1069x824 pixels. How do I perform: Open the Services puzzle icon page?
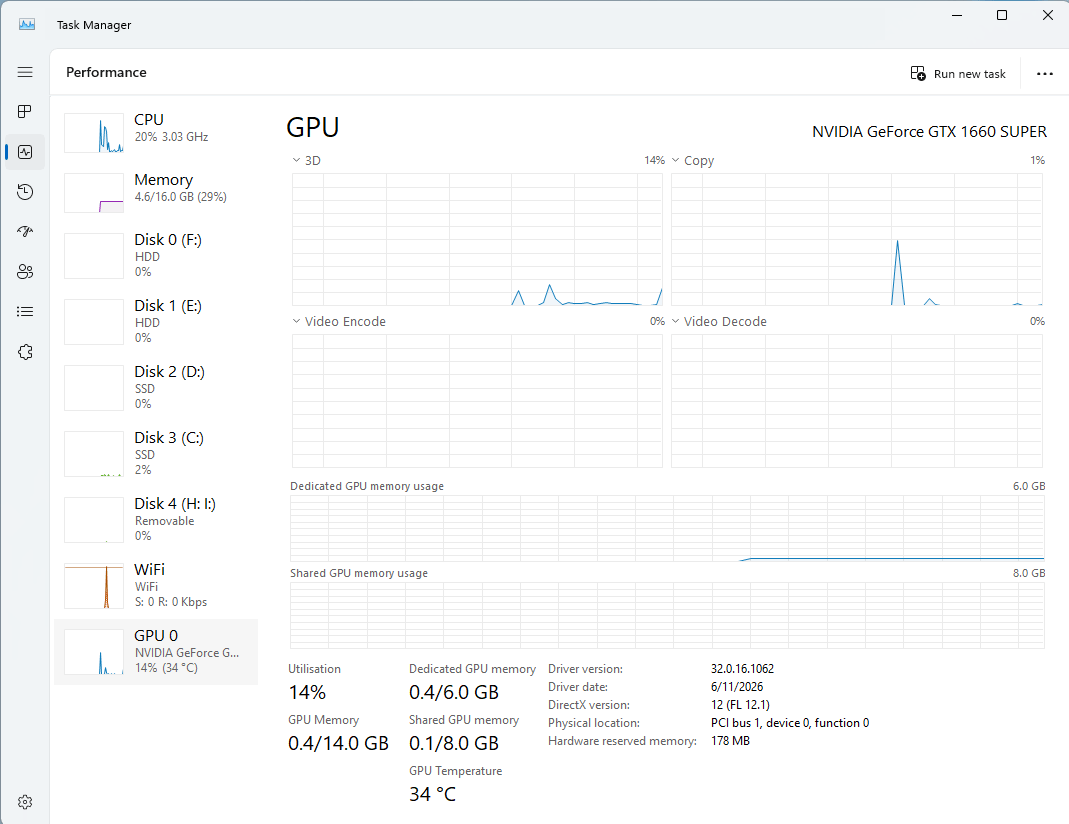[25, 352]
